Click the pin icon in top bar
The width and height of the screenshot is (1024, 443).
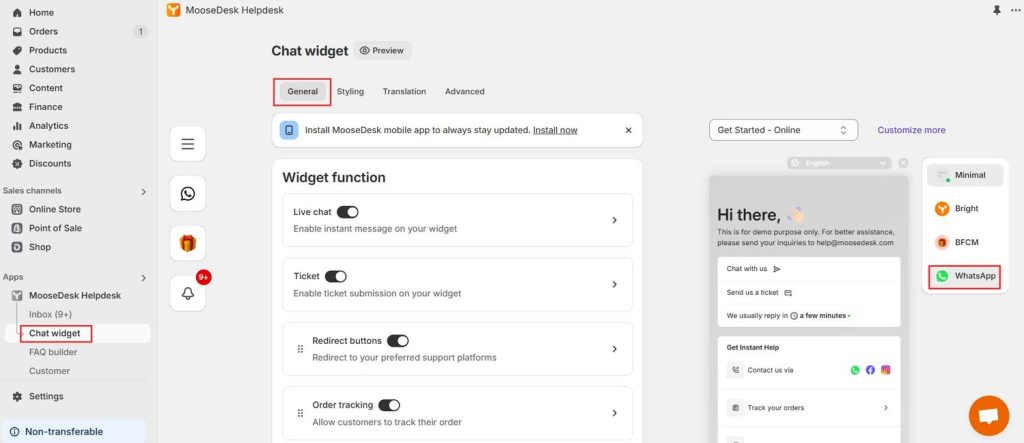(x=997, y=10)
